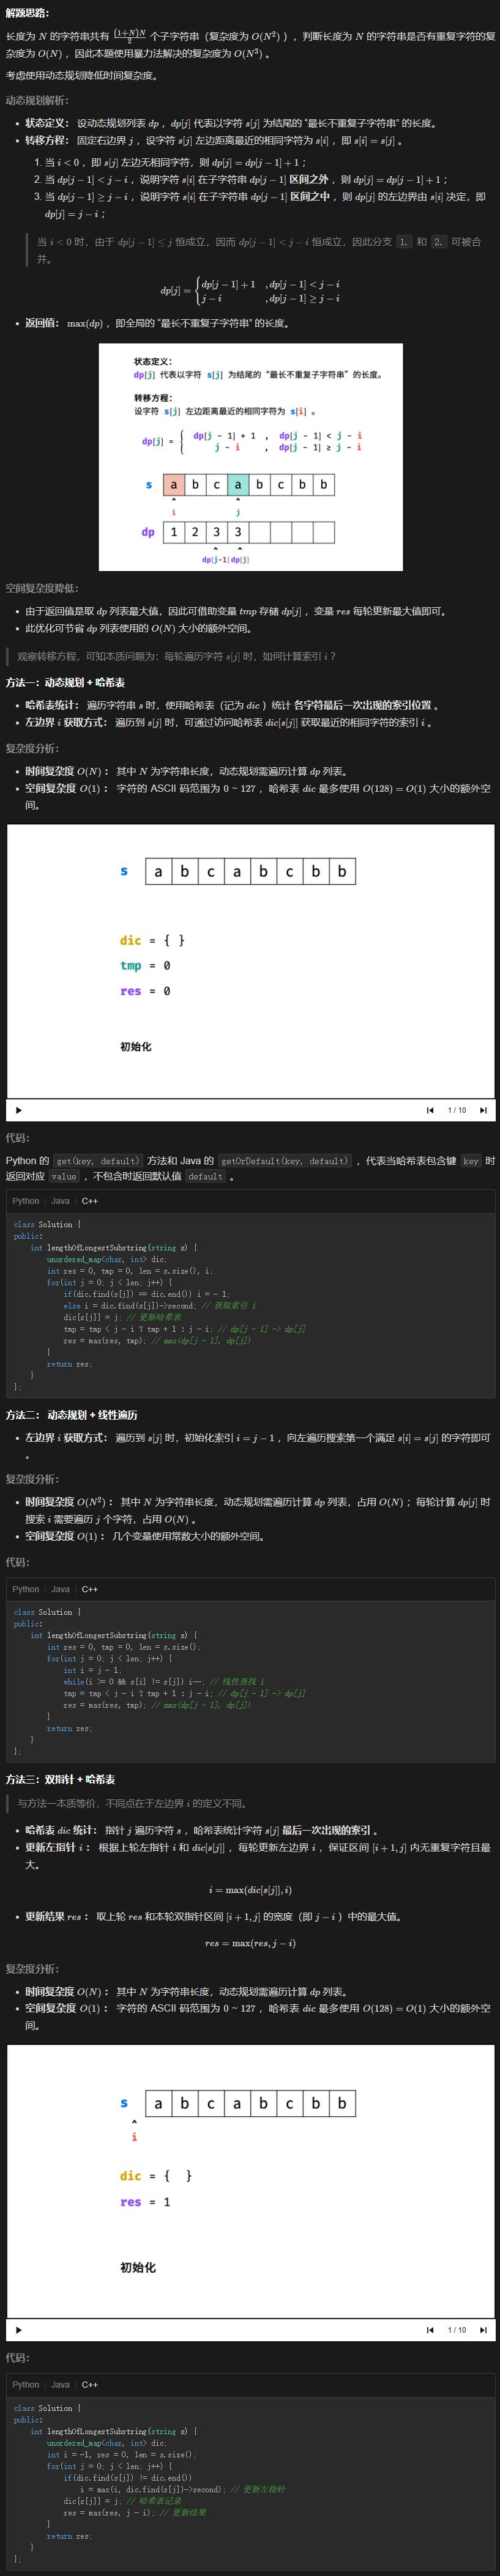Switch to Python tab in 方法一 code block
Viewport: 500px width, 2576px height.
tap(26, 1201)
